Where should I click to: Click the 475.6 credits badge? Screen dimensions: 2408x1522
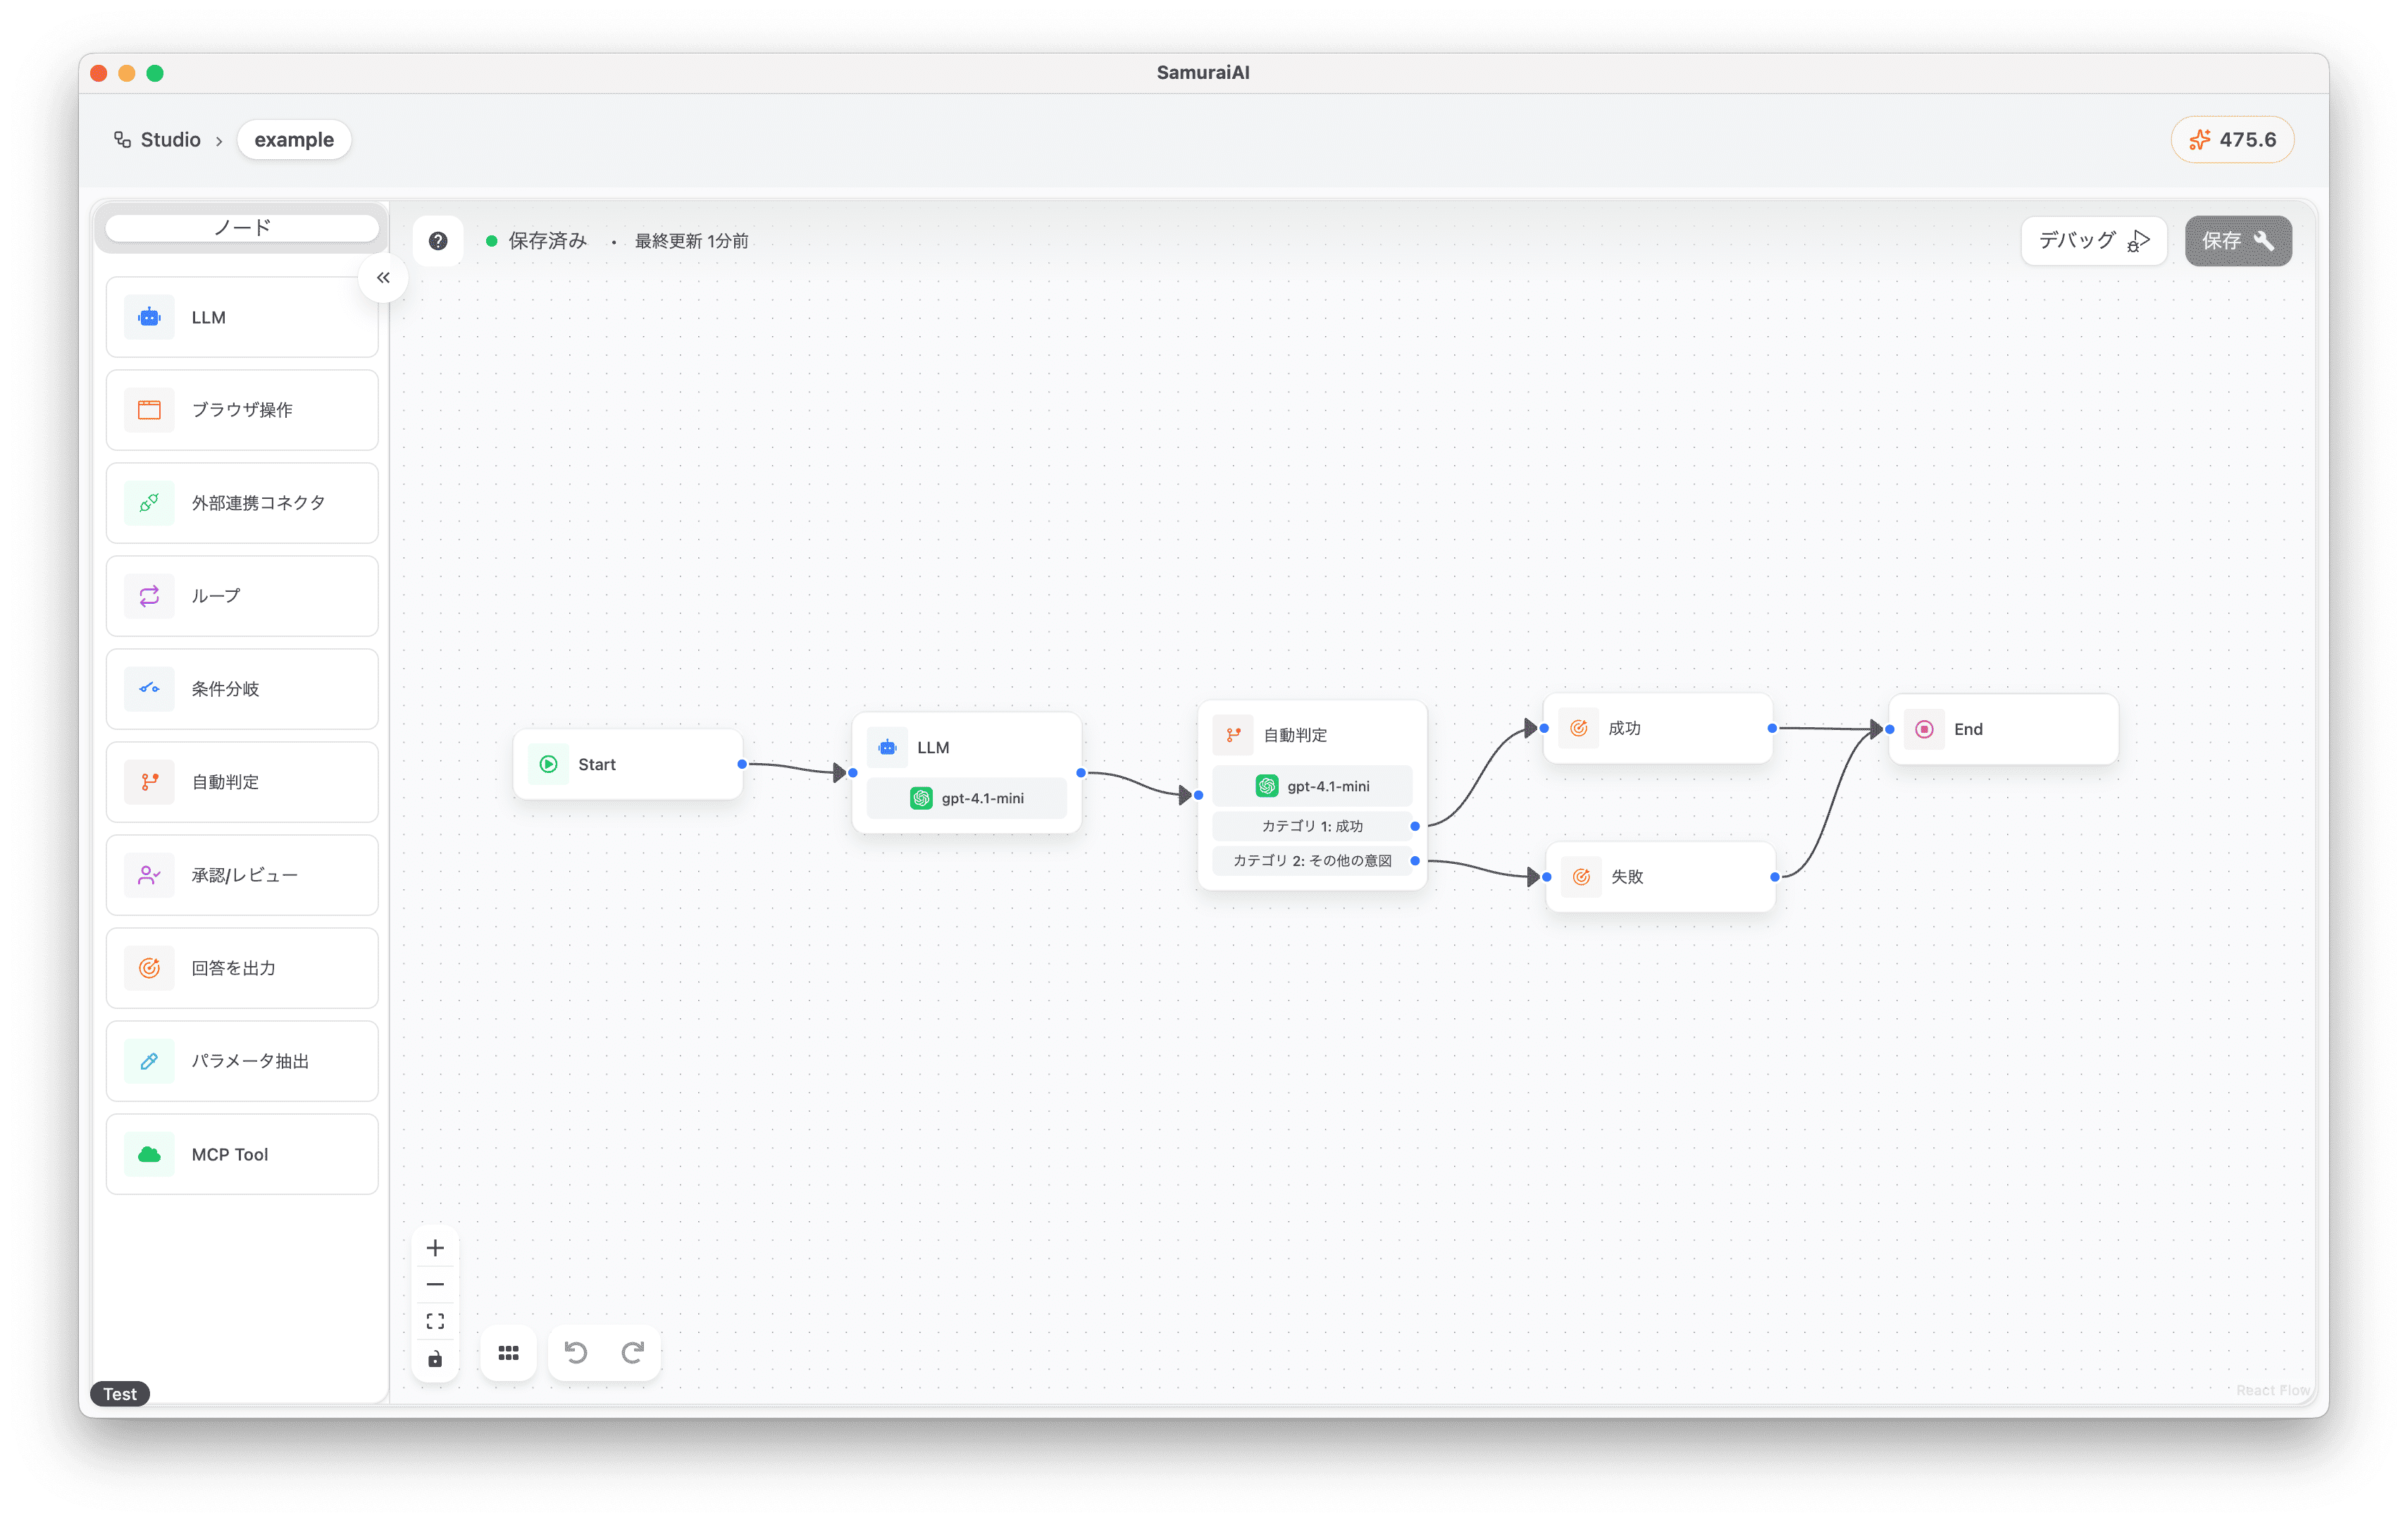tap(2232, 140)
